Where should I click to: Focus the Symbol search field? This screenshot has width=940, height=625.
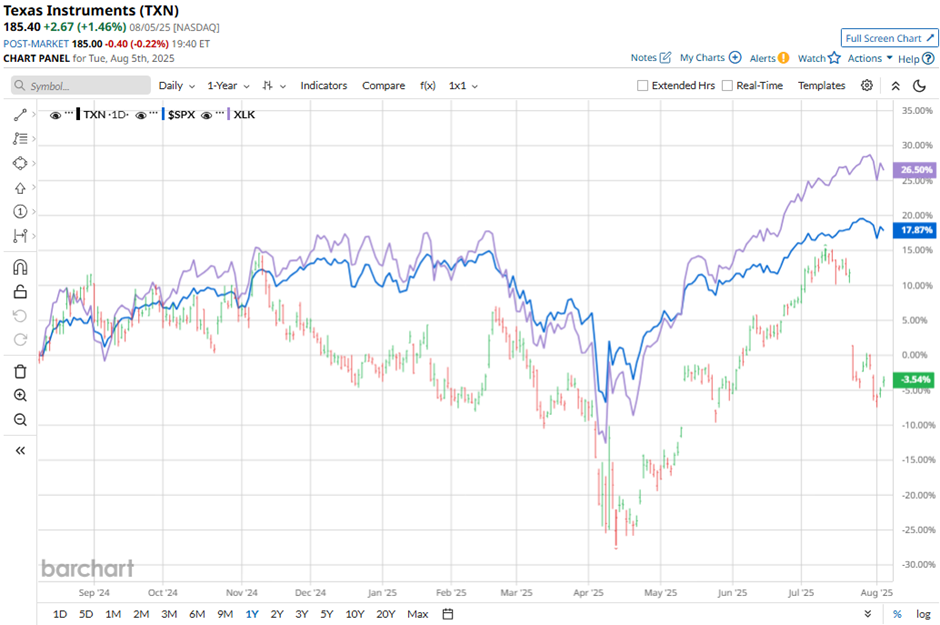(x=81, y=86)
